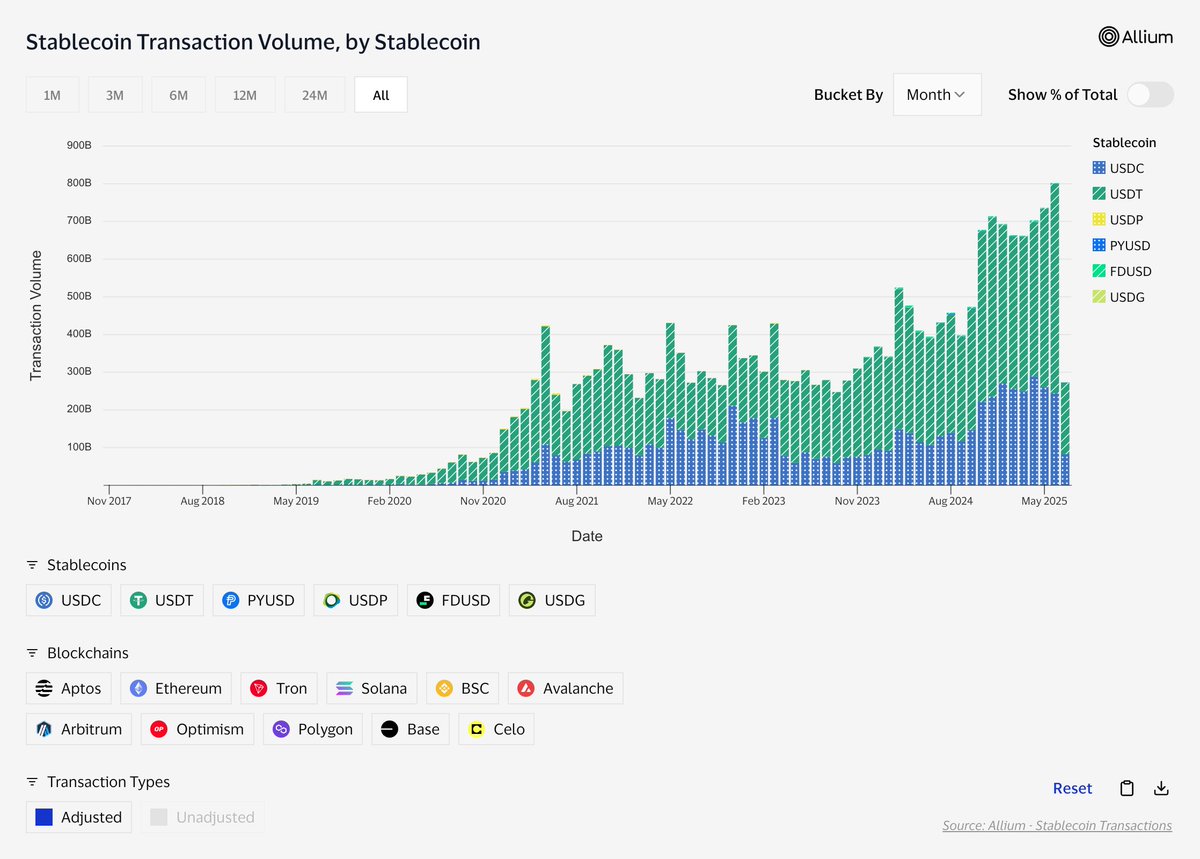Toggle the Polygon blockchain filter chip
The width and height of the screenshot is (1200, 859).
(313, 729)
